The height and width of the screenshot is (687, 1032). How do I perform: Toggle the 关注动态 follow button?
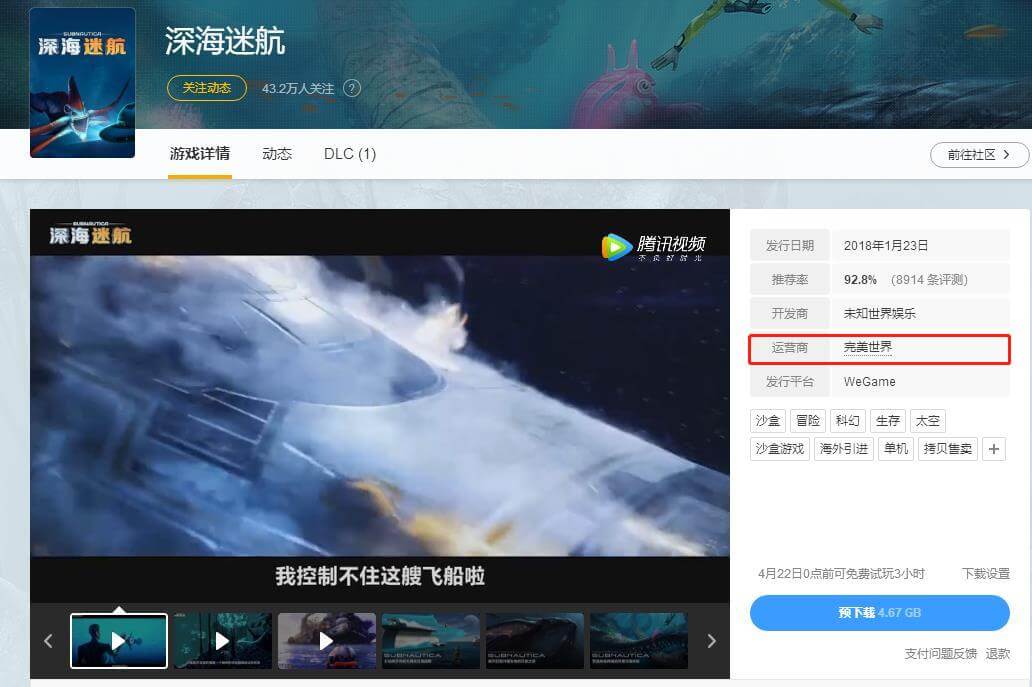[x=207, y=88]
